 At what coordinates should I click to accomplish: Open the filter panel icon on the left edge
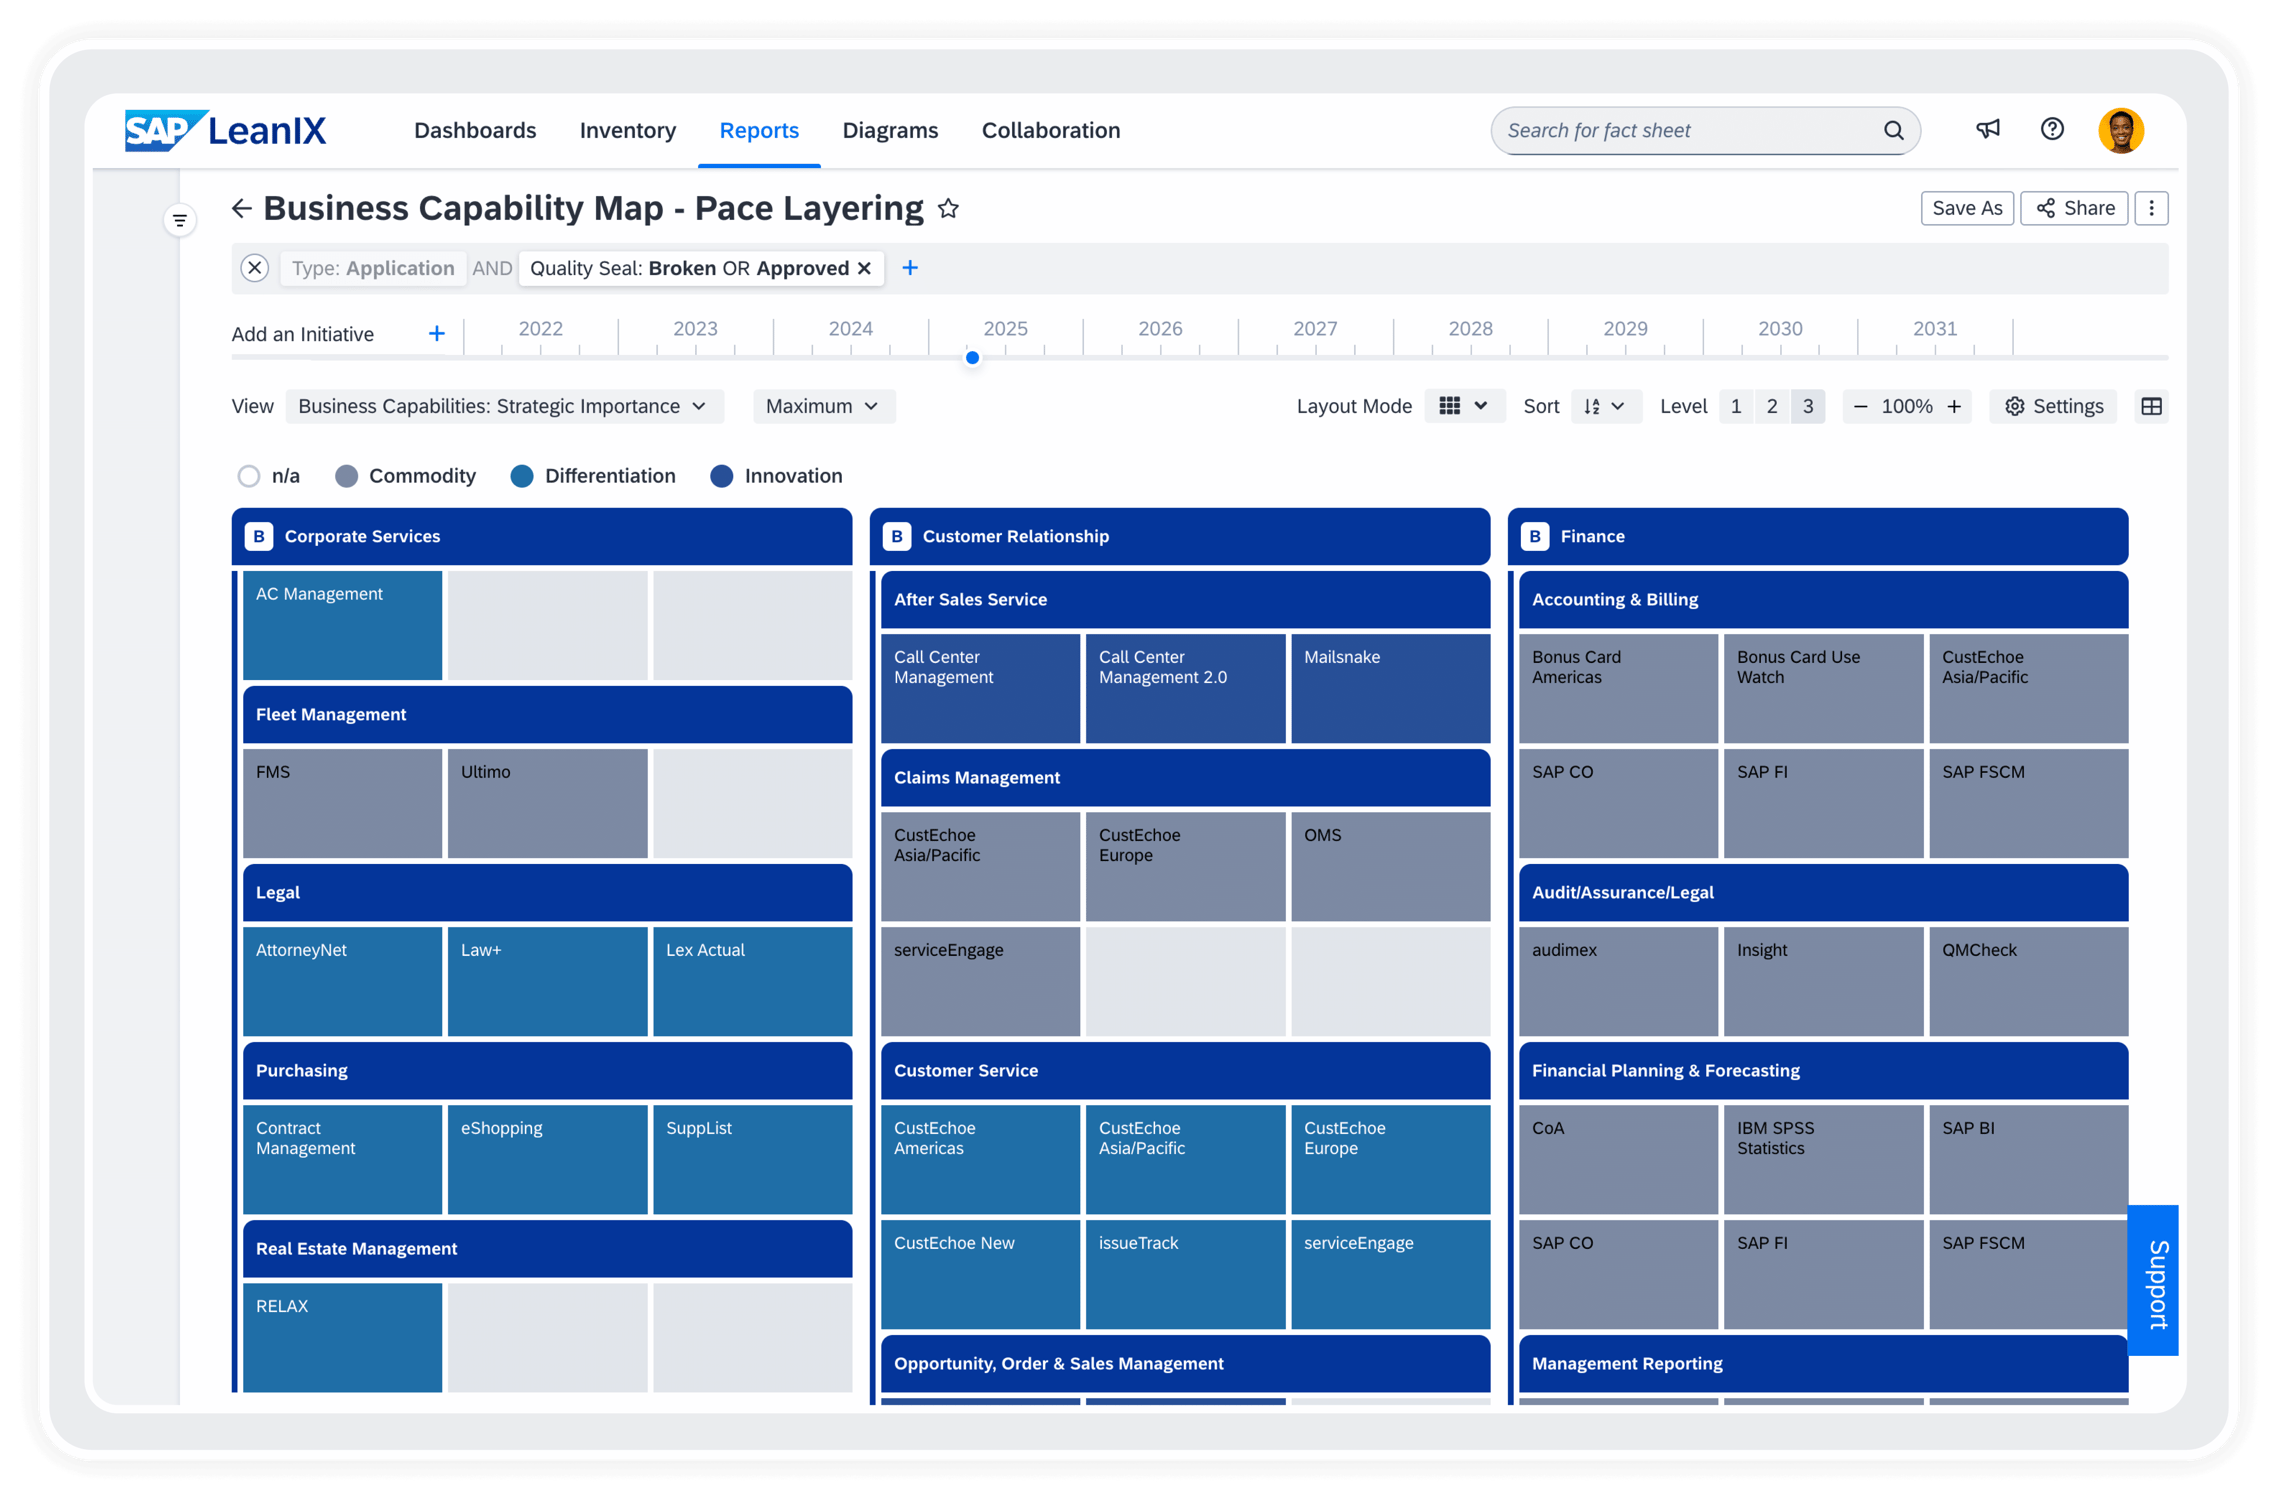(x=180, y=219)
